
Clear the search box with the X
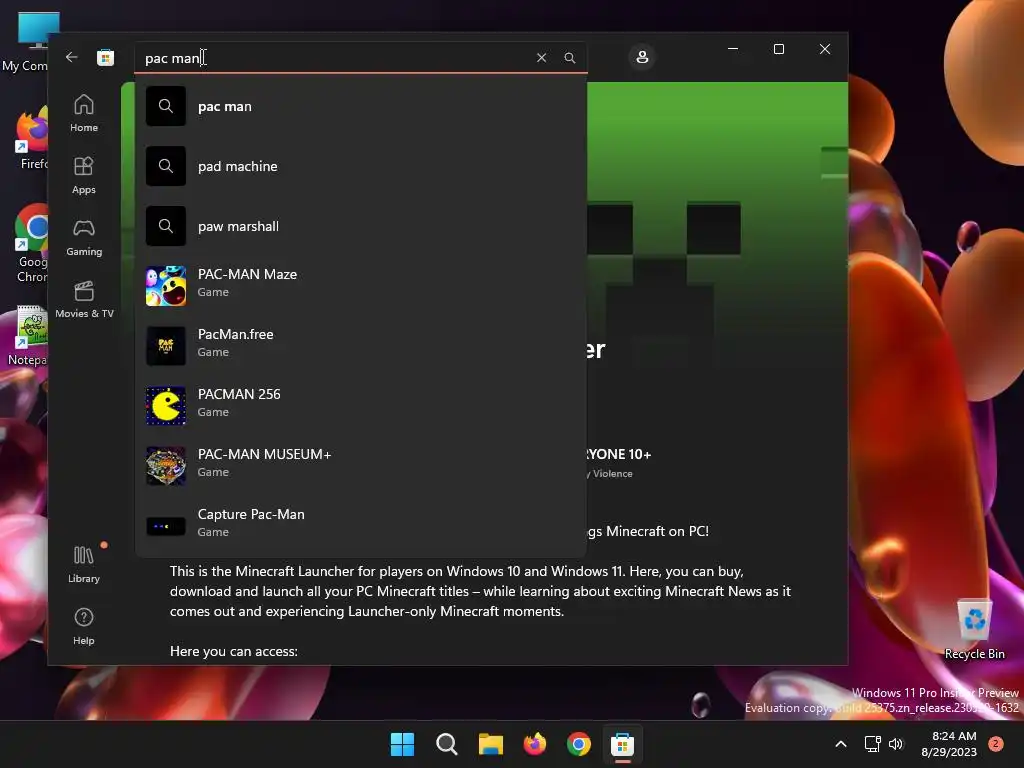pos(541,57)
